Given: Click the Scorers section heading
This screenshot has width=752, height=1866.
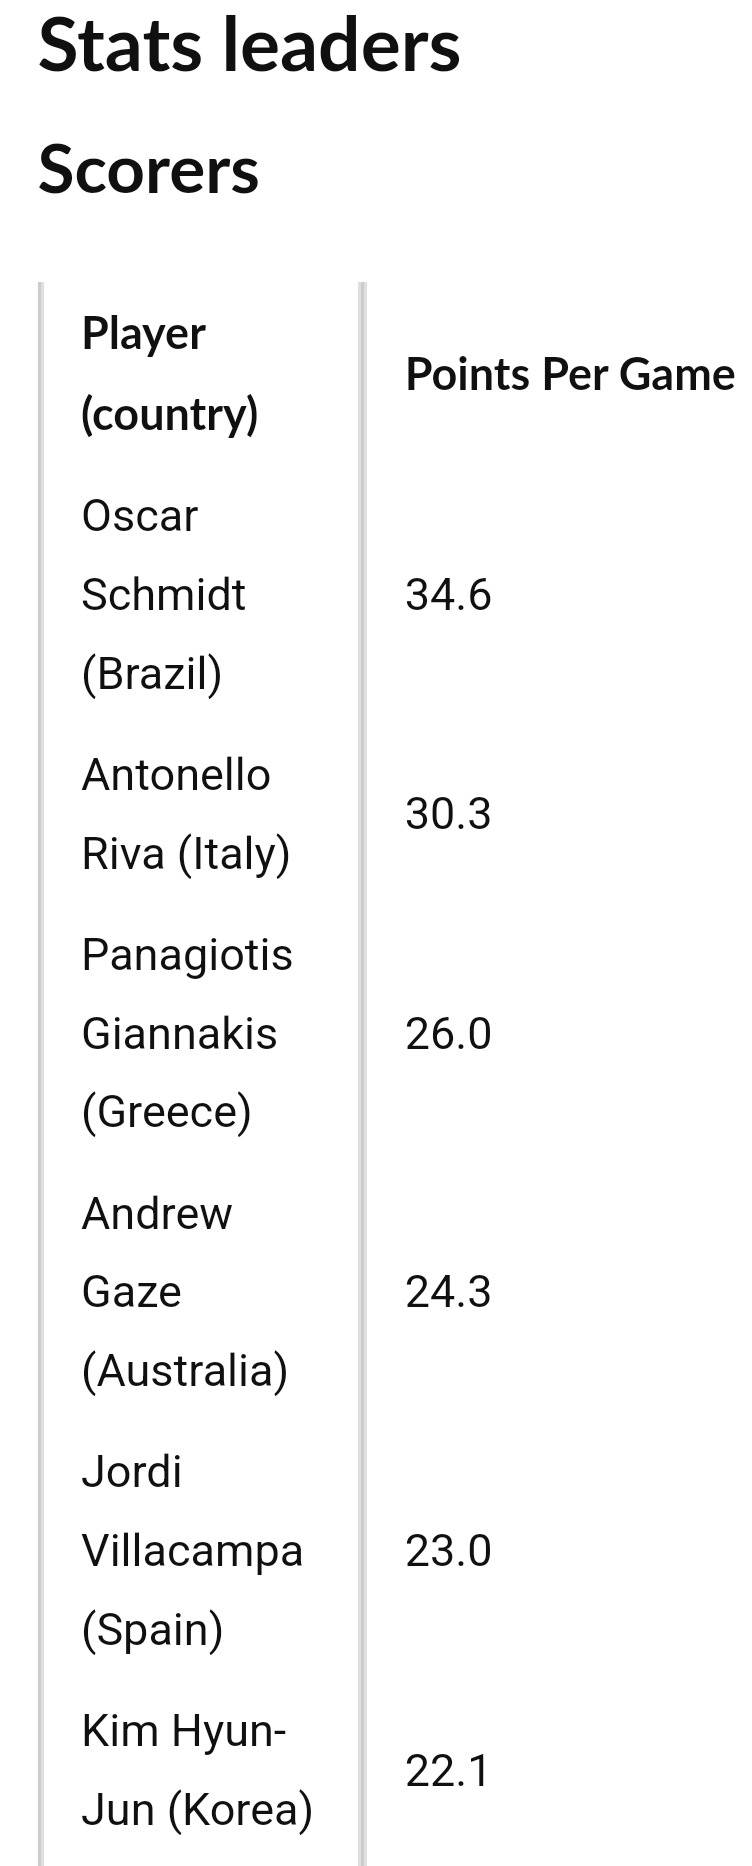Looking at the screenshot, I should click(148, 169).
